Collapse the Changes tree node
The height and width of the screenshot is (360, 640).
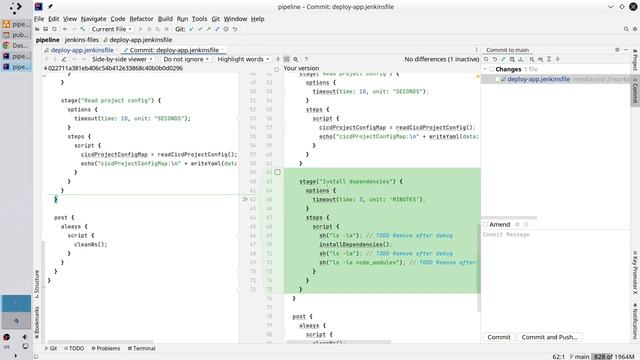pos(485,69)
